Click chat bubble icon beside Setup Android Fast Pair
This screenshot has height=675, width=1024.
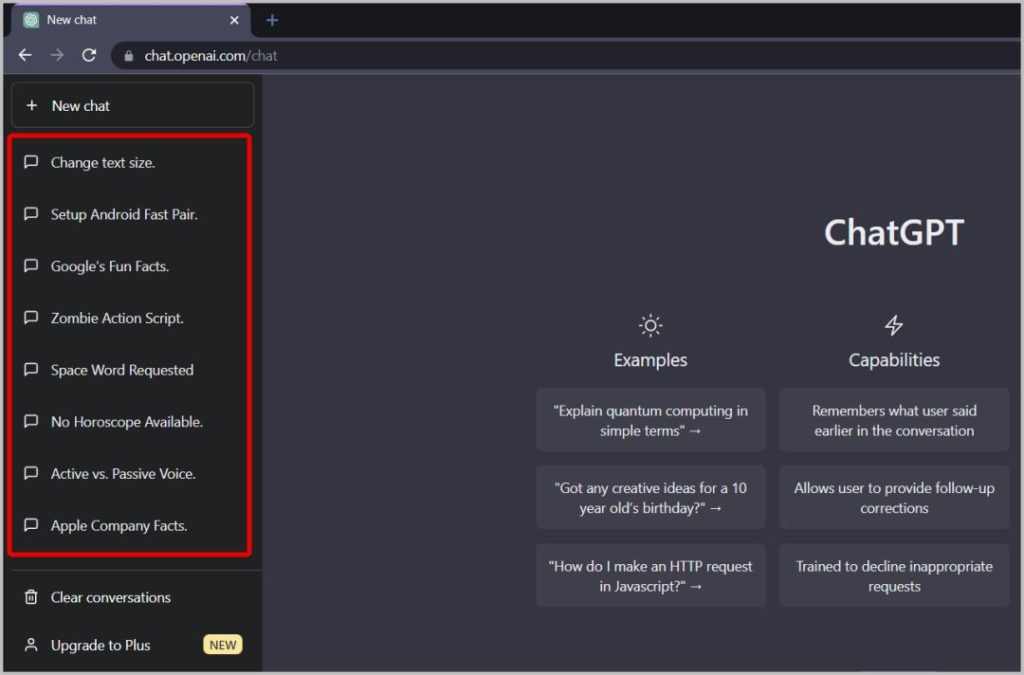(x=31, y=213)
